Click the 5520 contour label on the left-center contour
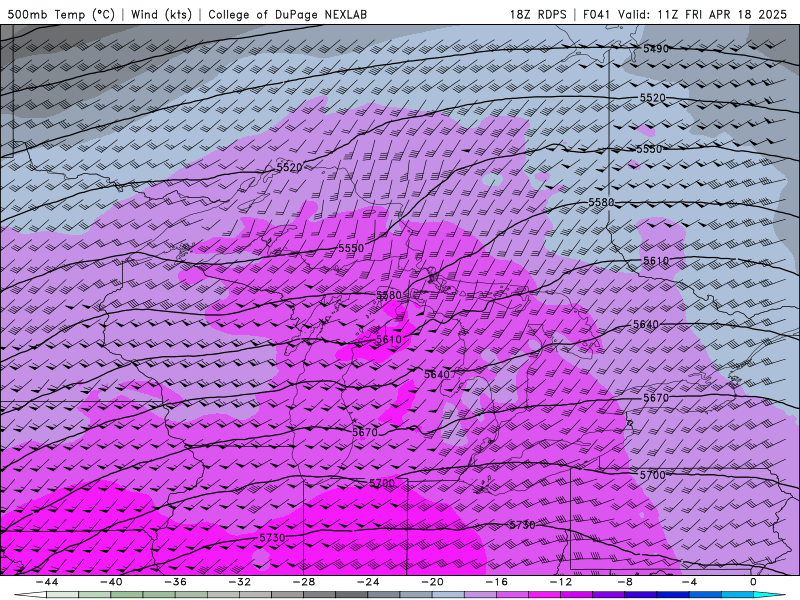800x600 pixels. 290,167
